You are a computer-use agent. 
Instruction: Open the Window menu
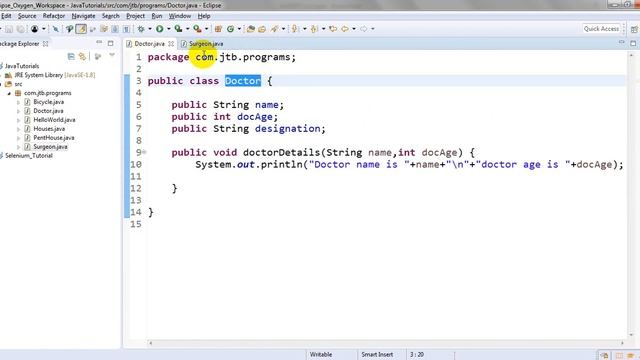(180, 16)
